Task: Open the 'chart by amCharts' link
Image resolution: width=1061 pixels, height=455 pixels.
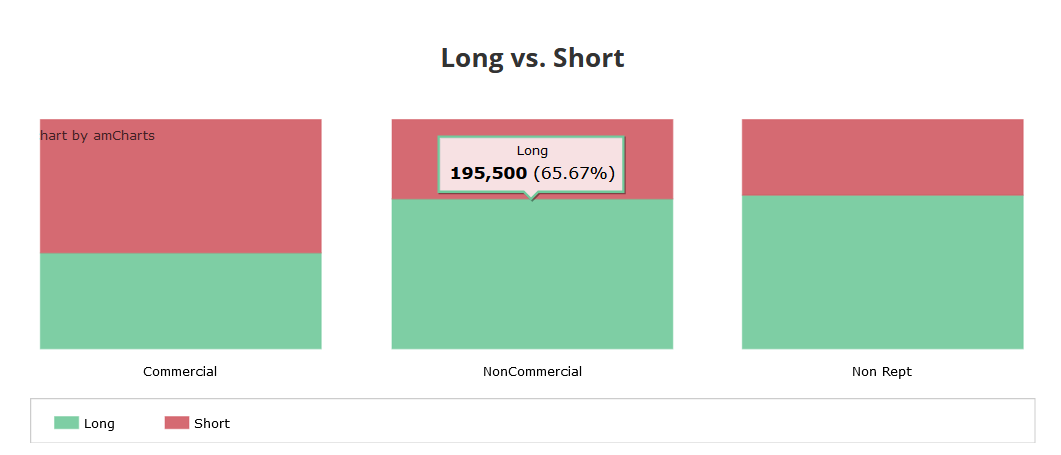Action: (x=97, y=135)
